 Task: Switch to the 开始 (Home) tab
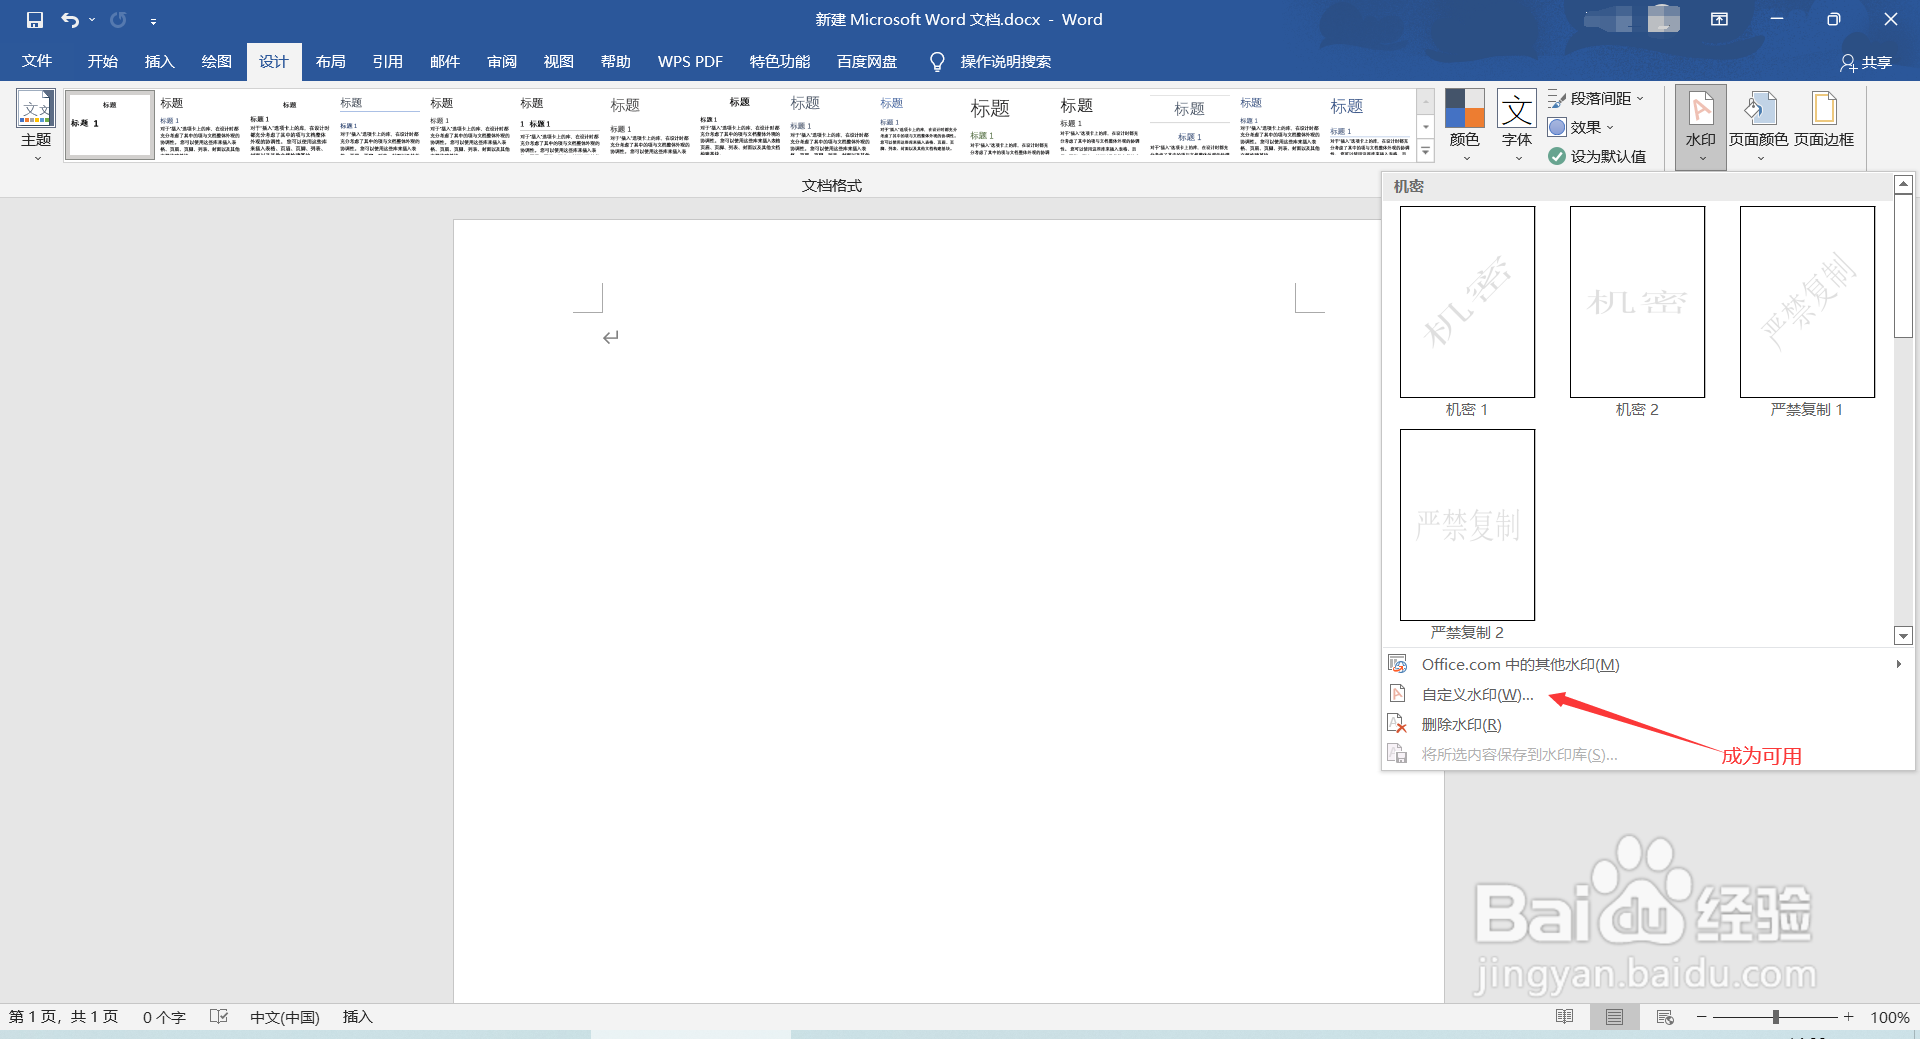click(103, 62)
